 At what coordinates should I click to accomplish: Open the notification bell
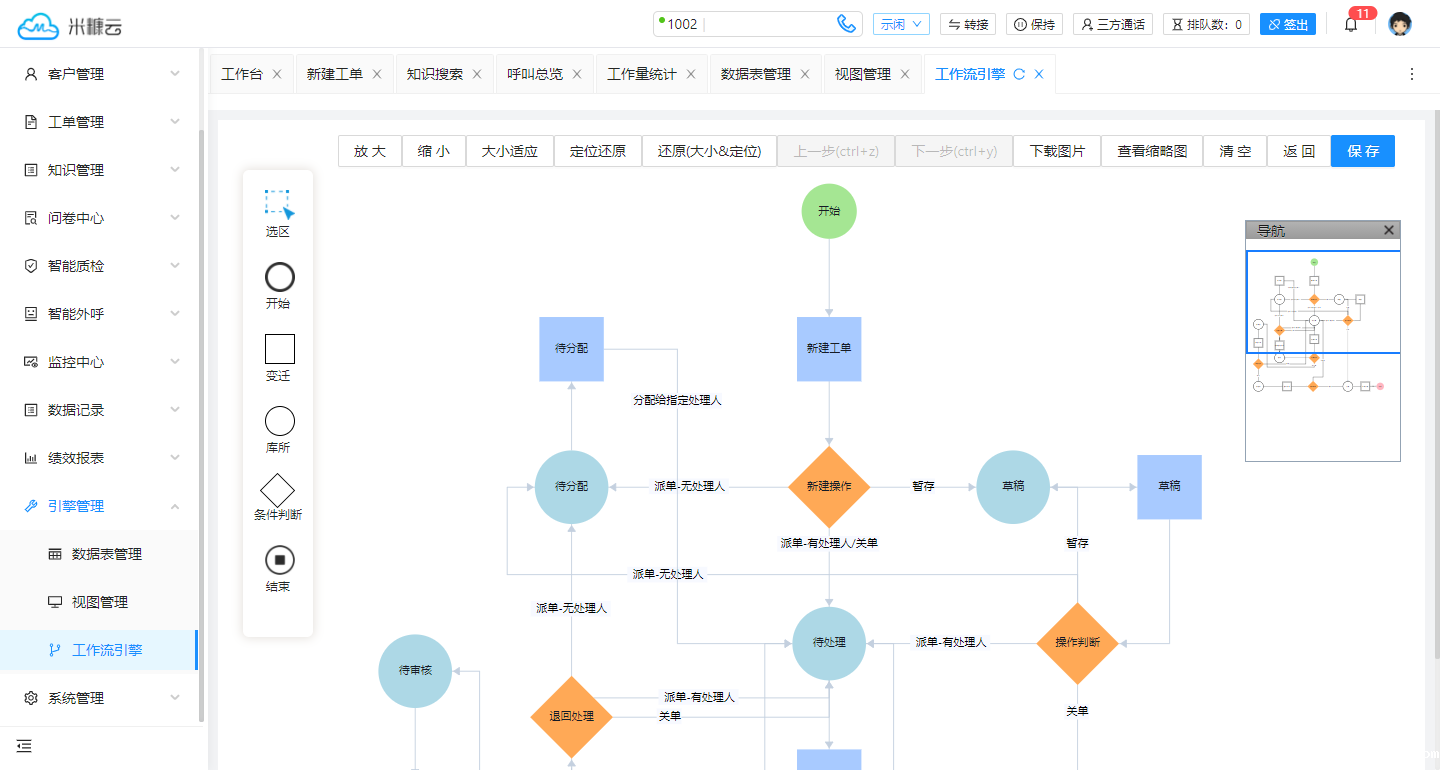click(x=1351, y=25)
